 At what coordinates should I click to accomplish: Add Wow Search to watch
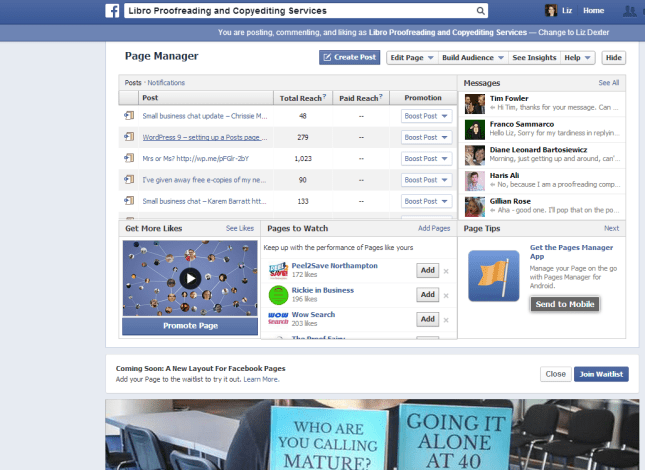[x=427, y=319]
